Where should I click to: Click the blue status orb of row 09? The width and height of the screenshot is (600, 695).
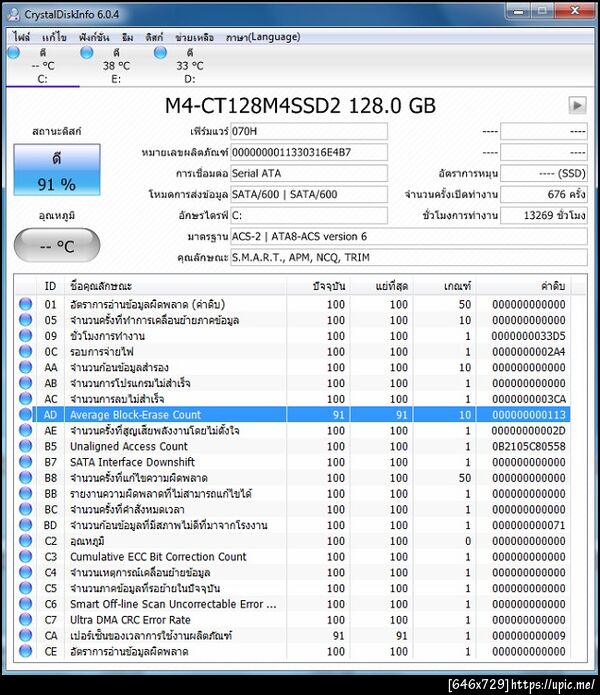pyautogui.click(x=26, y=336)
